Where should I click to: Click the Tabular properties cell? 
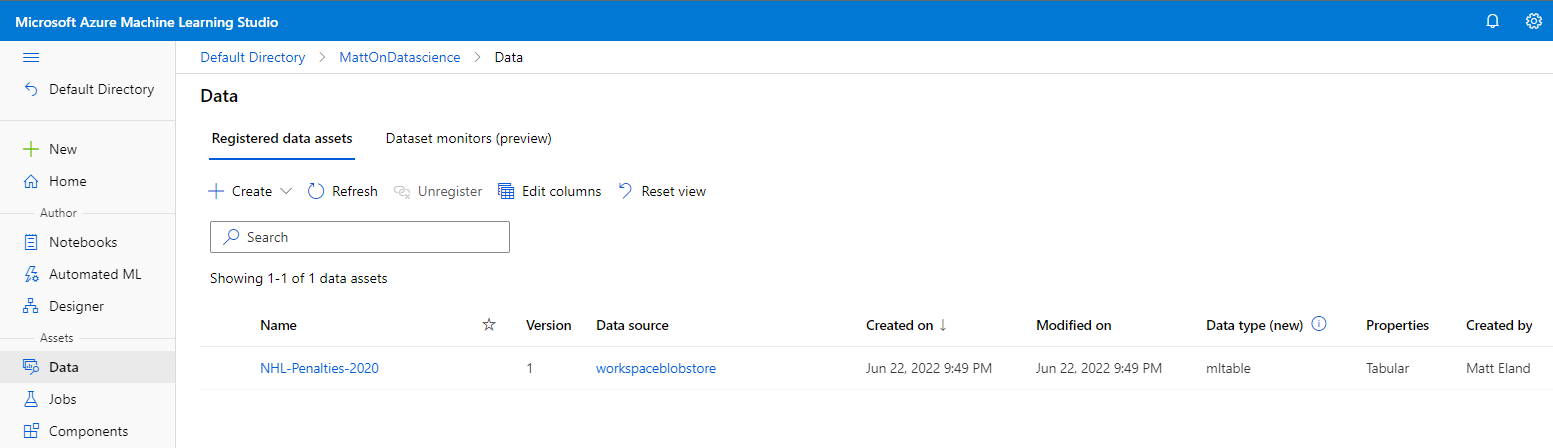pyautogui.click(x=1387, y=368)
